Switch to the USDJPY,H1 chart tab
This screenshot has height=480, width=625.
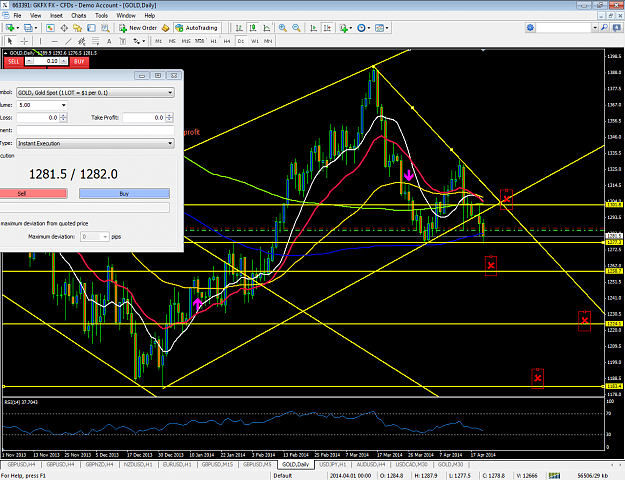pyautogui.click(x=332, y=464)
